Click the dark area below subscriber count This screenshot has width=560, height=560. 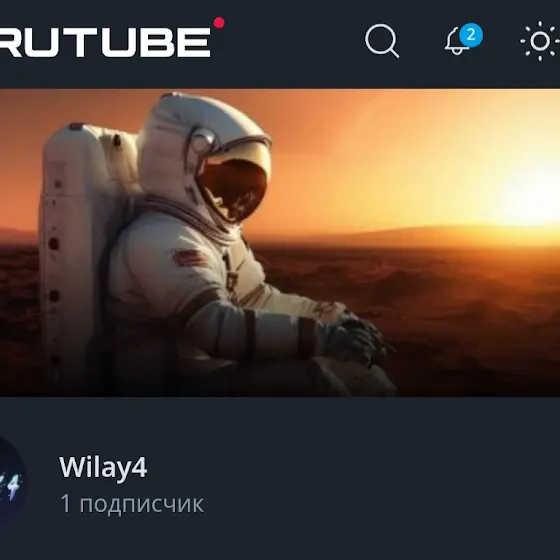280,539
